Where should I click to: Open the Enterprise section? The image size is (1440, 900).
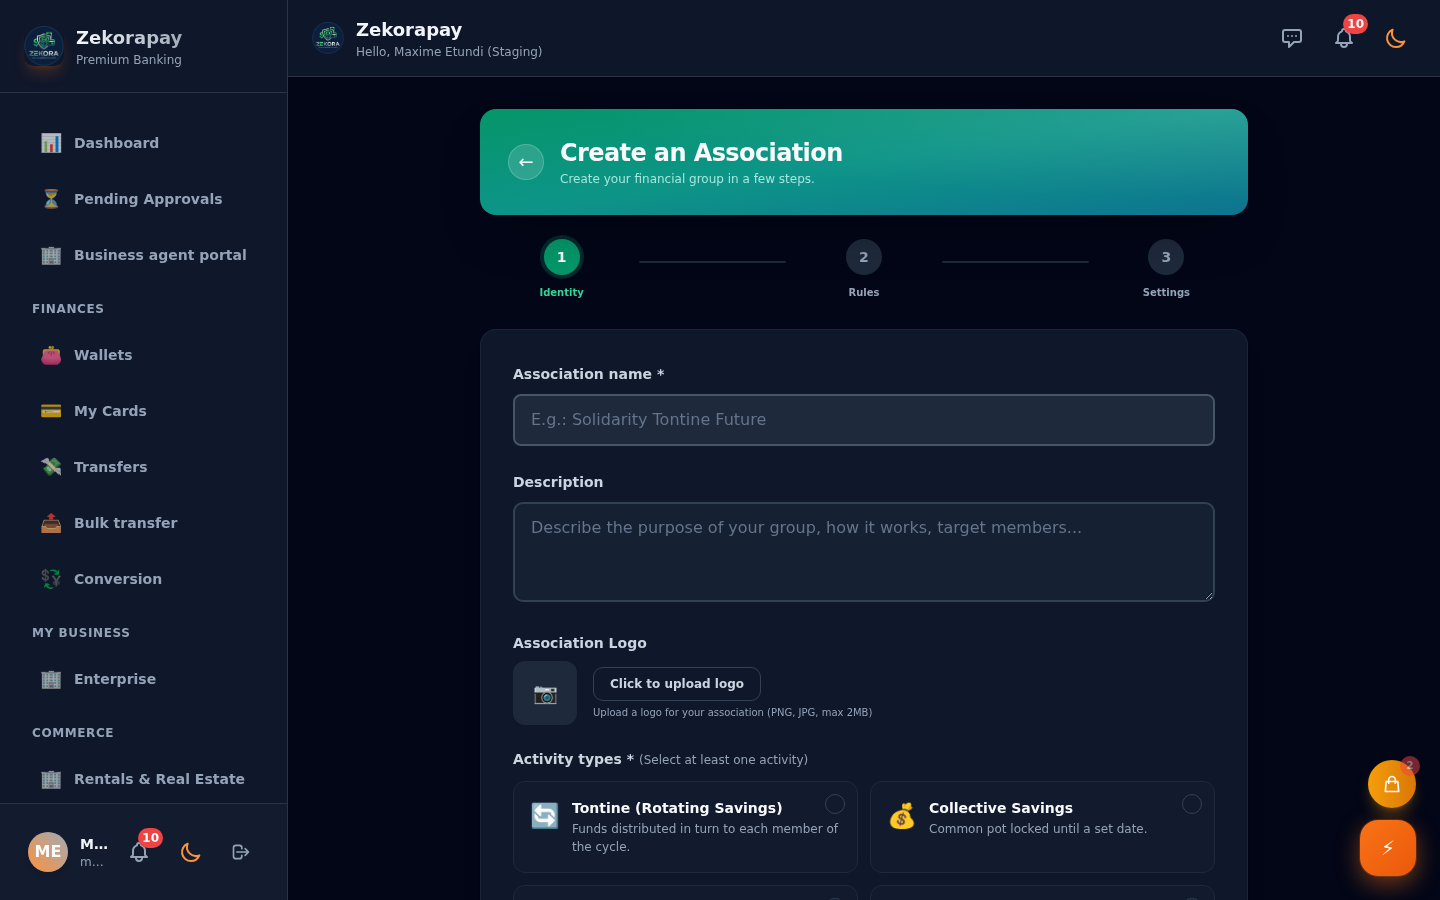tap(144, 679)
